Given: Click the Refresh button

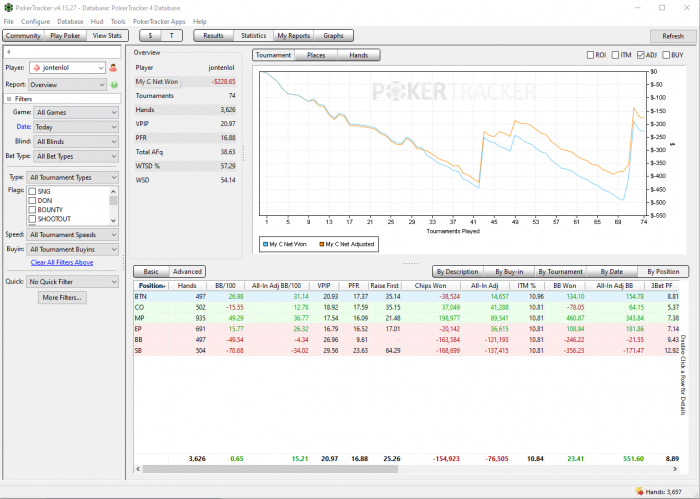Looking at the screenshot, I should coord(673,36).
